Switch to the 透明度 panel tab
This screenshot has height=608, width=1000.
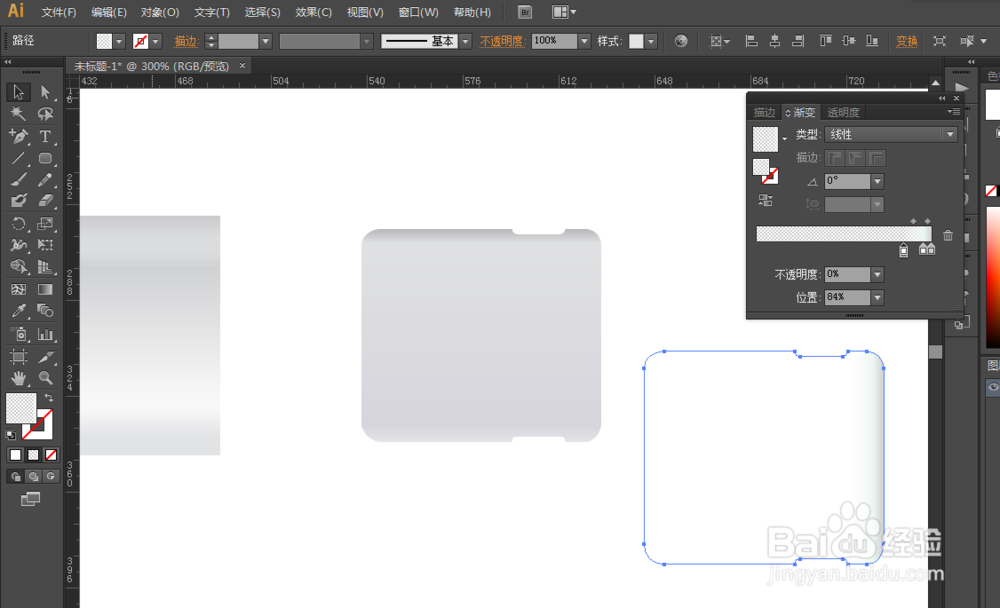[x=843, y=112]
